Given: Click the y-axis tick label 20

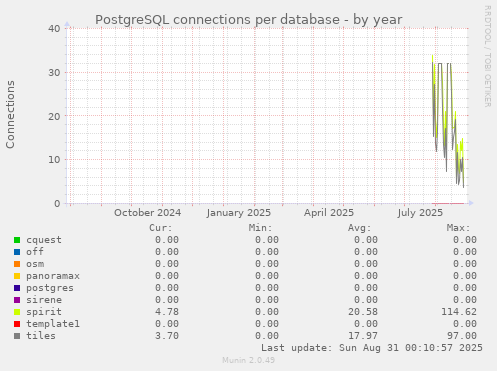Looking at the screenshot, I should click(54, 116).
